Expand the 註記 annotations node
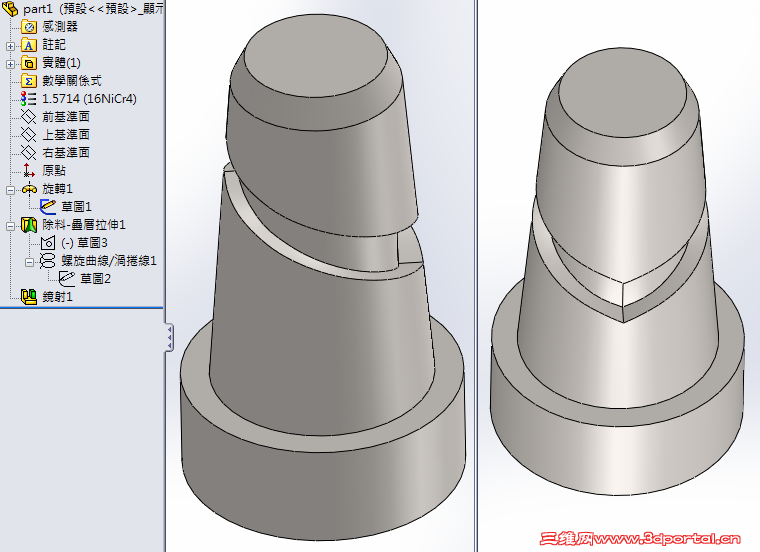The image size is (760, 552). click(10, 47)
